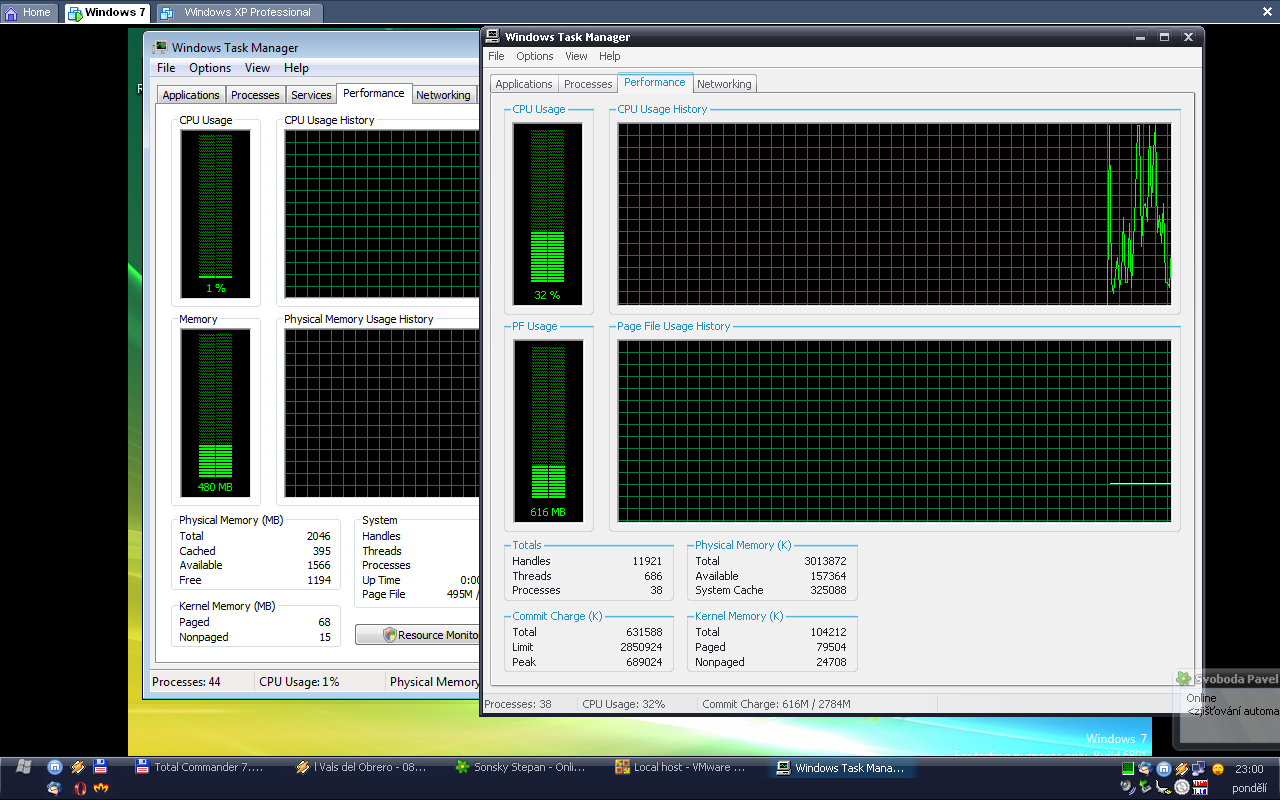Launch Opera browser from quick launch
1280x800 pixels.
[x=80, y=788]
